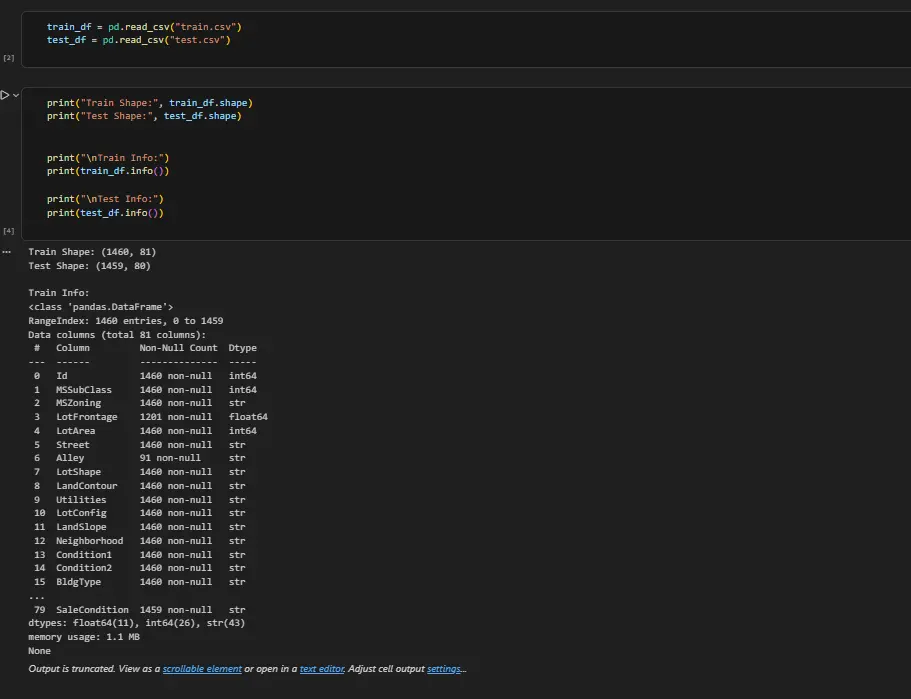Image resolution: width=911 pixels, height=699 pixels.
Task: Select the RangeIndex 1460 entries line
Action: (x=125, y=321)
